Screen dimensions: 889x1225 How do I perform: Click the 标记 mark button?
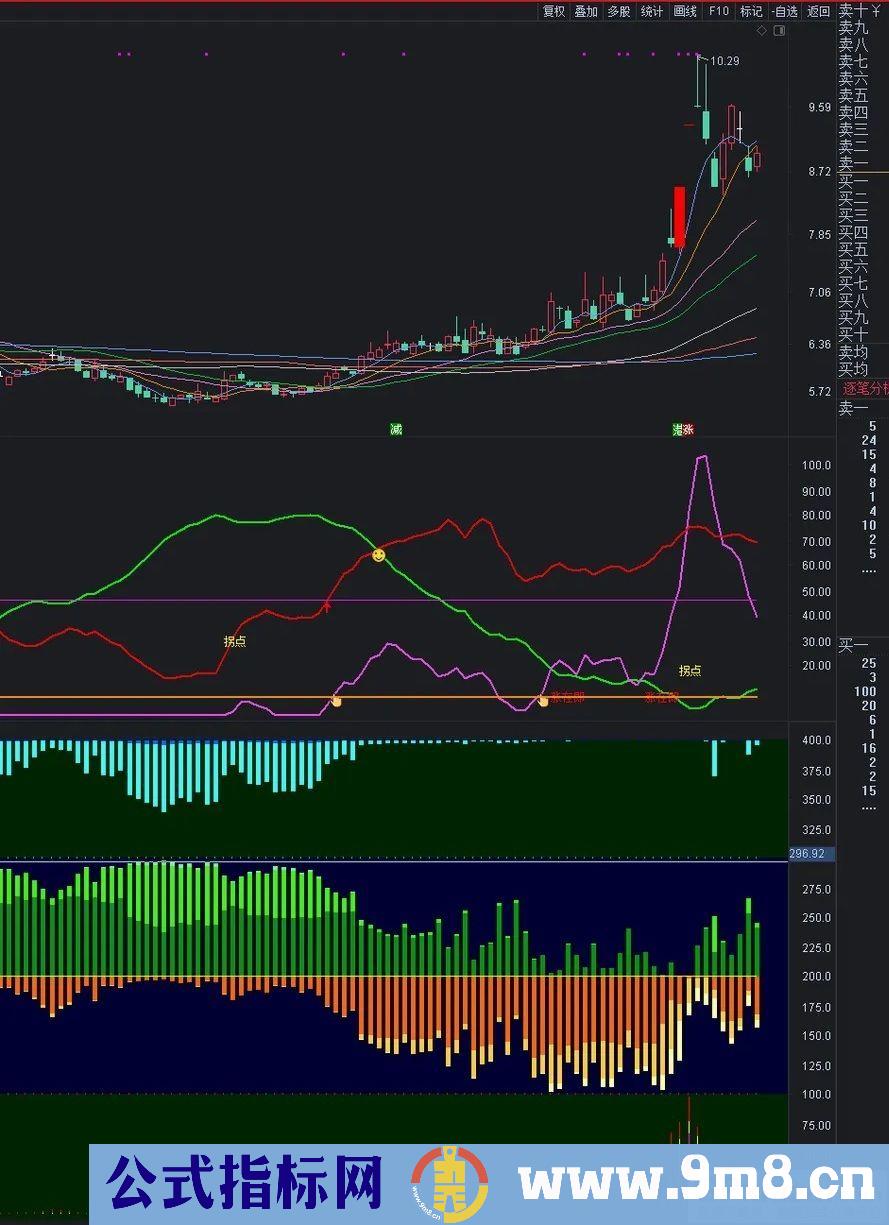pos(751,11)
